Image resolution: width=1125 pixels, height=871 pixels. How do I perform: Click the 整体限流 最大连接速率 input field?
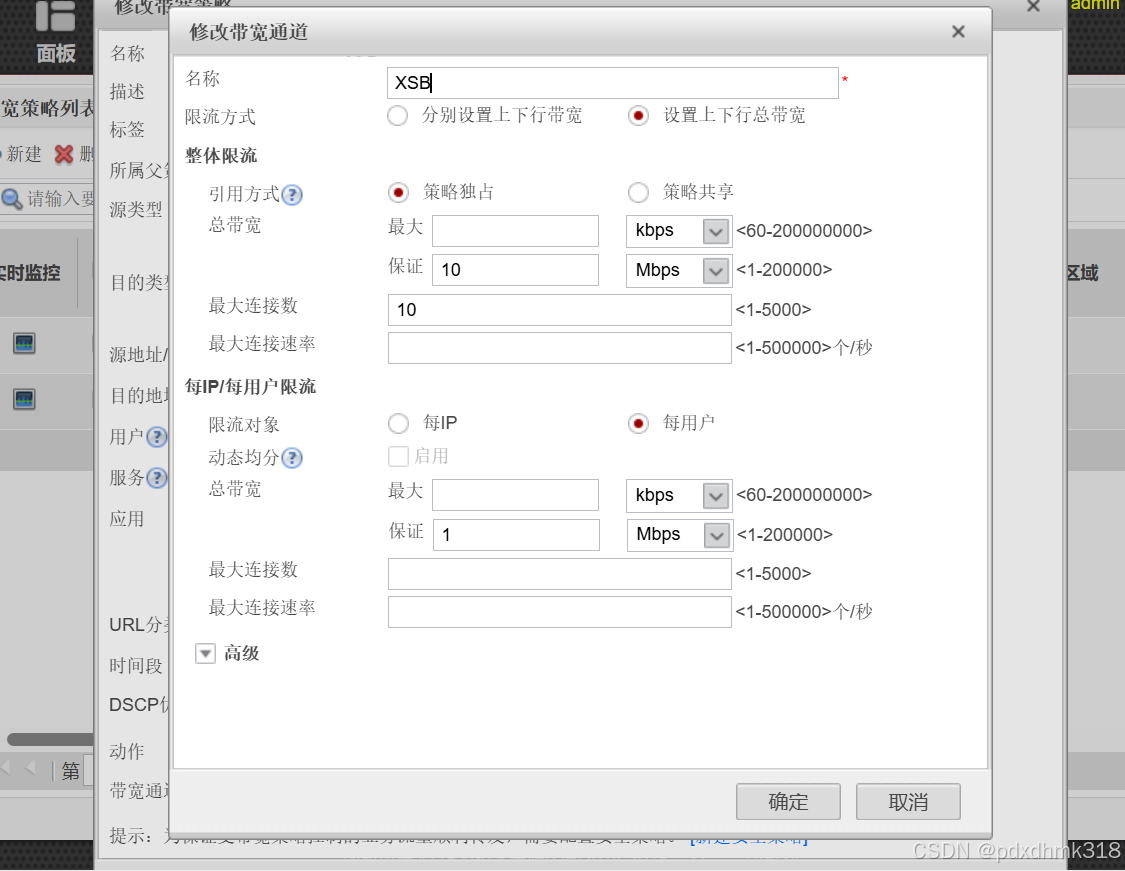click(x=560, y=348)
